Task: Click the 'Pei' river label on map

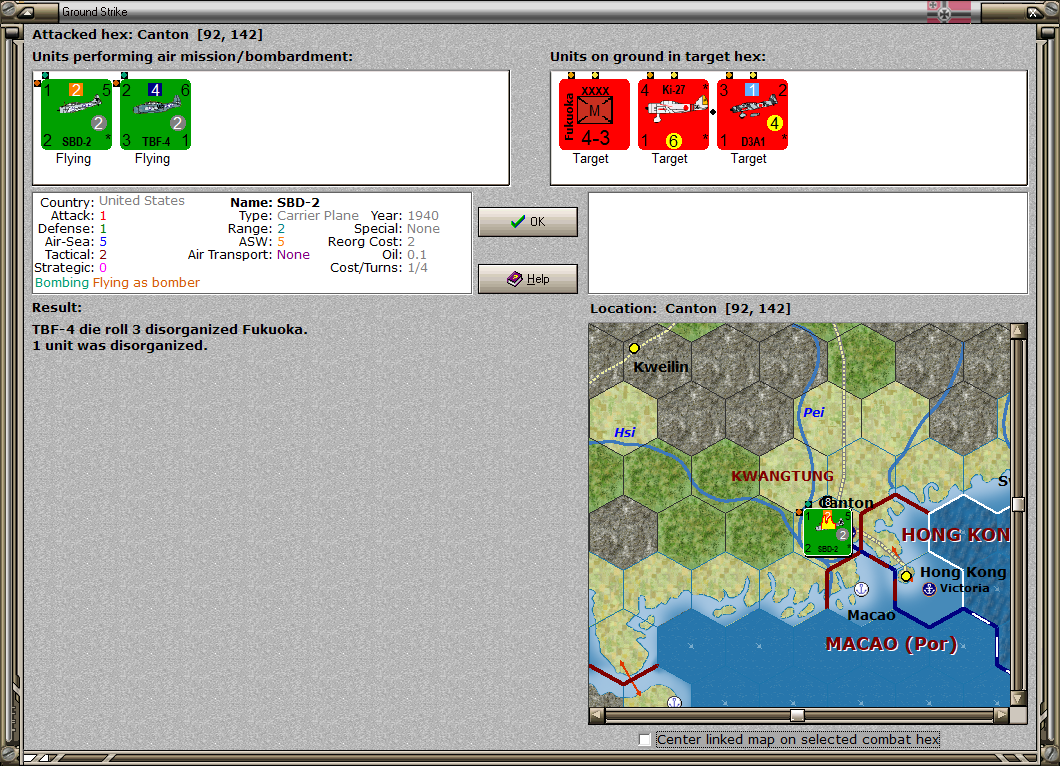Action: coord(814,412)
